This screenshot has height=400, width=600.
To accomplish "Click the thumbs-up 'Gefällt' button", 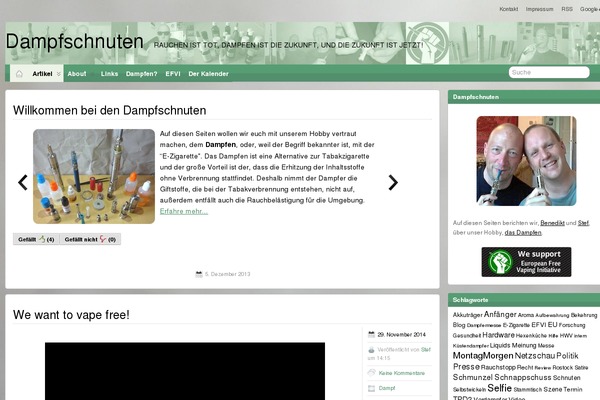I will [36, 239].
